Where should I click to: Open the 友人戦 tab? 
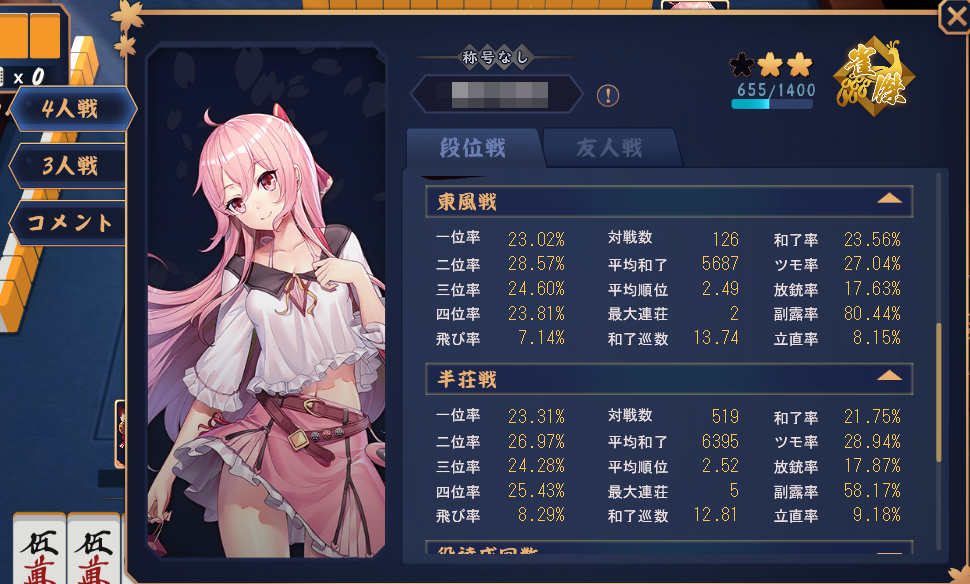point(609,148)
